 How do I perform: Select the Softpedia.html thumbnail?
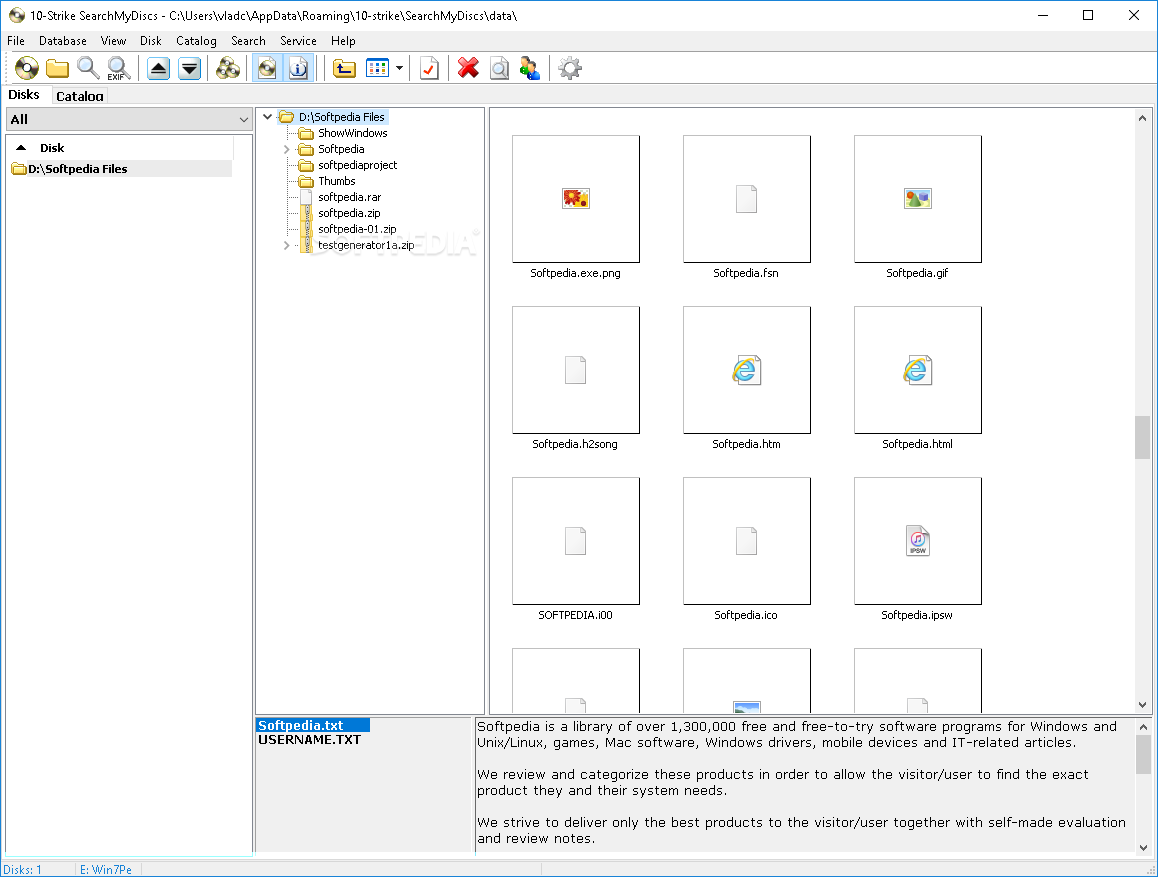[918, 370]
